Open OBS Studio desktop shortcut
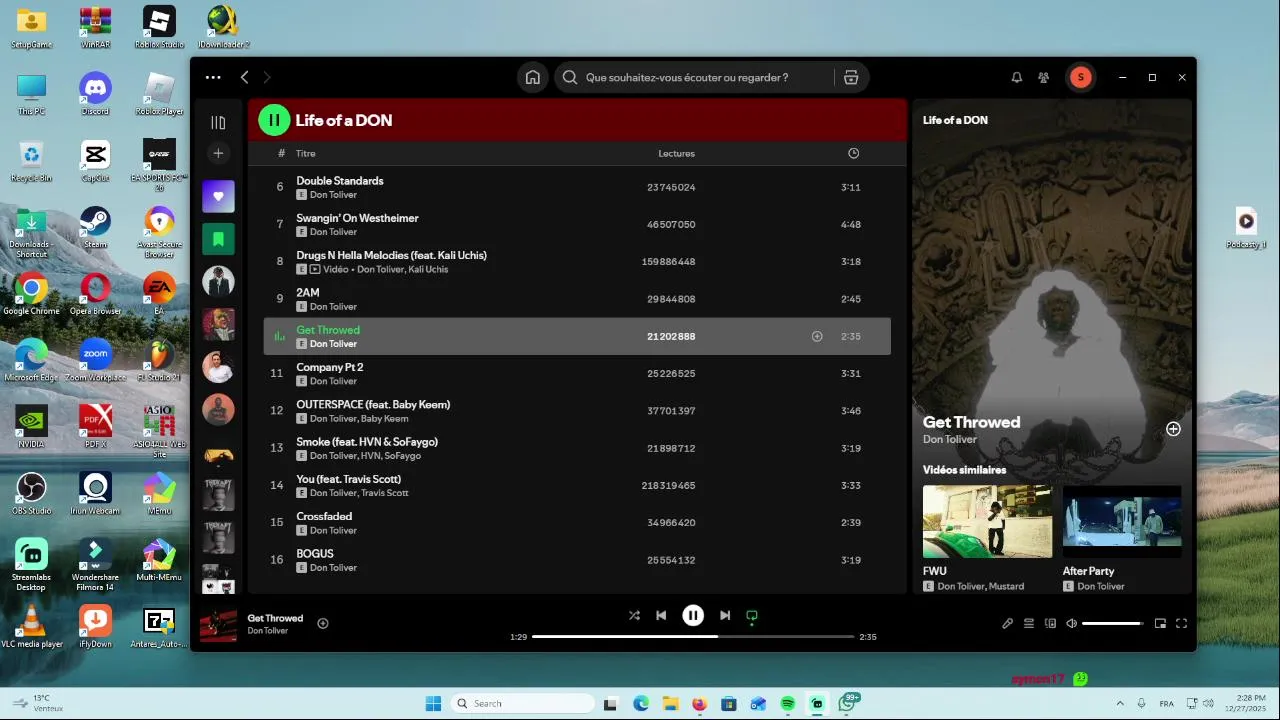This screenshot has height=720, width=1280. [x=31, y=493]
